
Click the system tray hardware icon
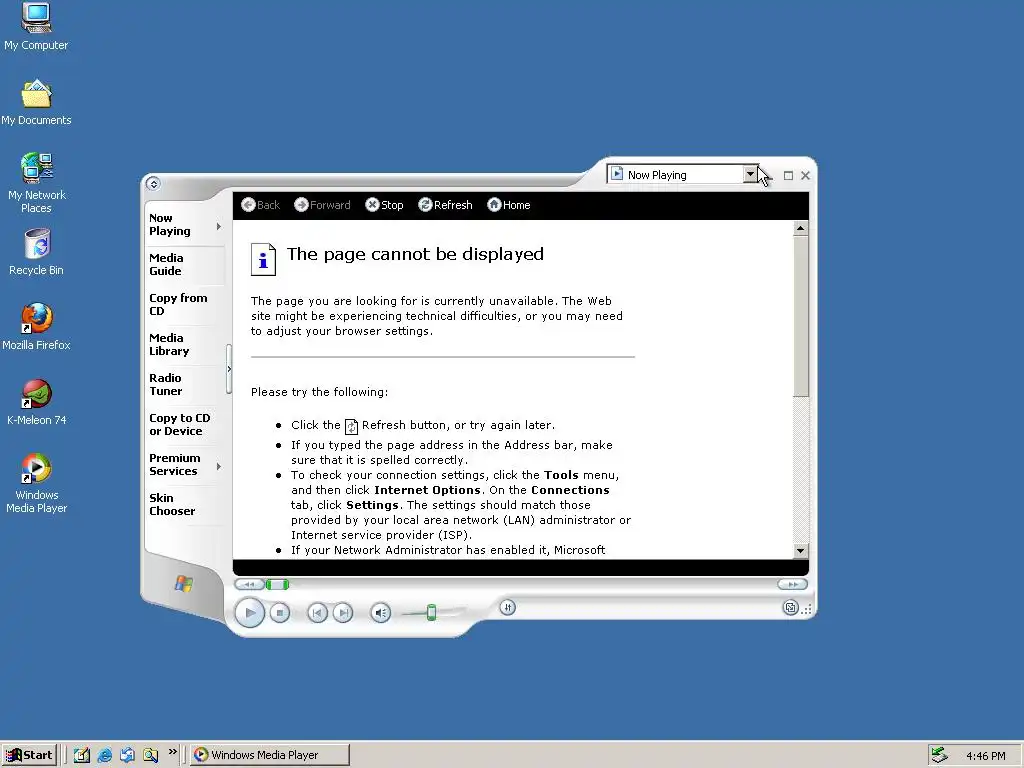coord(940,755)
